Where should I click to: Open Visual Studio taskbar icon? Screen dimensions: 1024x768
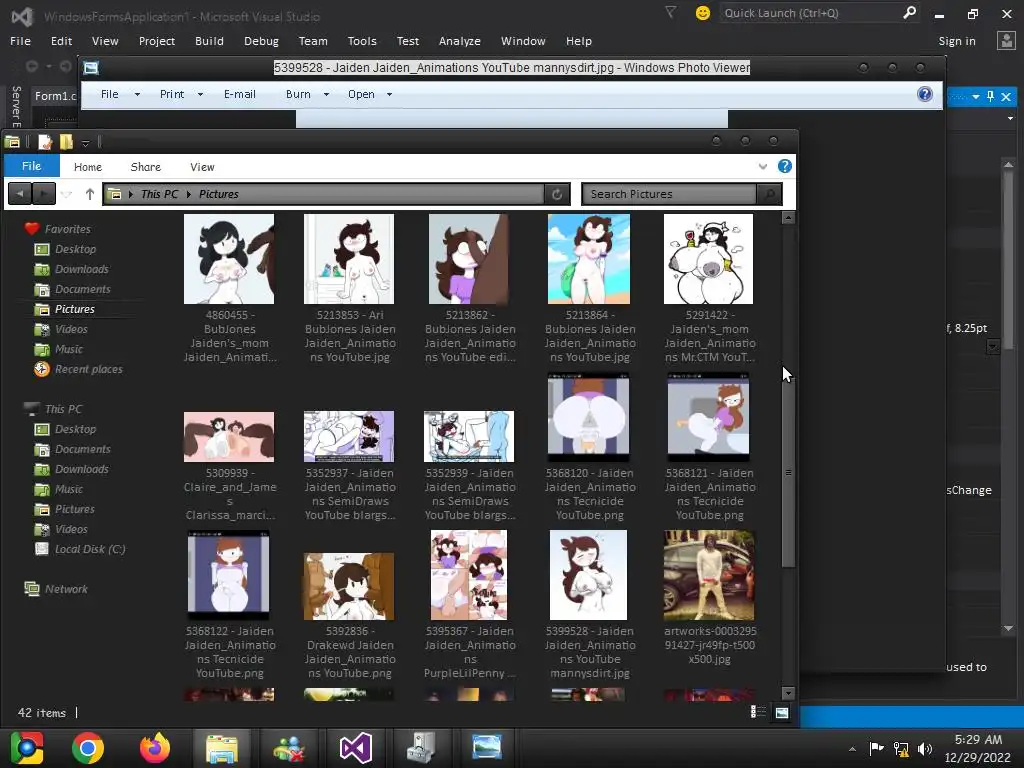tap(356, 748)
